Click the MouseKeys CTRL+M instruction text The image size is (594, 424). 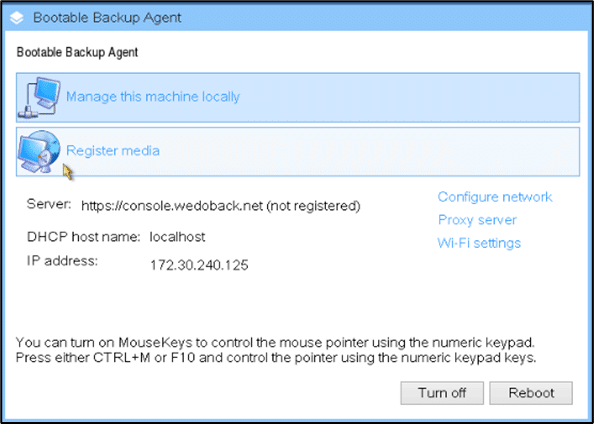(276, 350)
